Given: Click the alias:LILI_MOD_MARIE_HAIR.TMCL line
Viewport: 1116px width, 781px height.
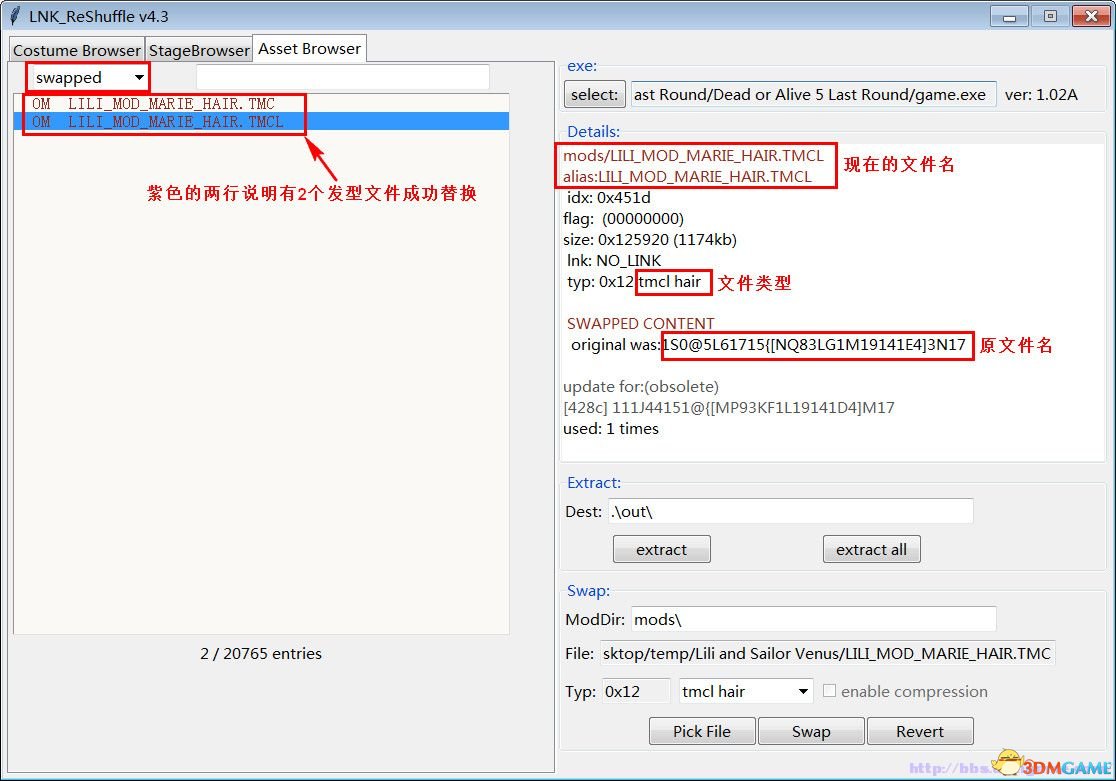Looking at the screenshot, I should (687, 177).
